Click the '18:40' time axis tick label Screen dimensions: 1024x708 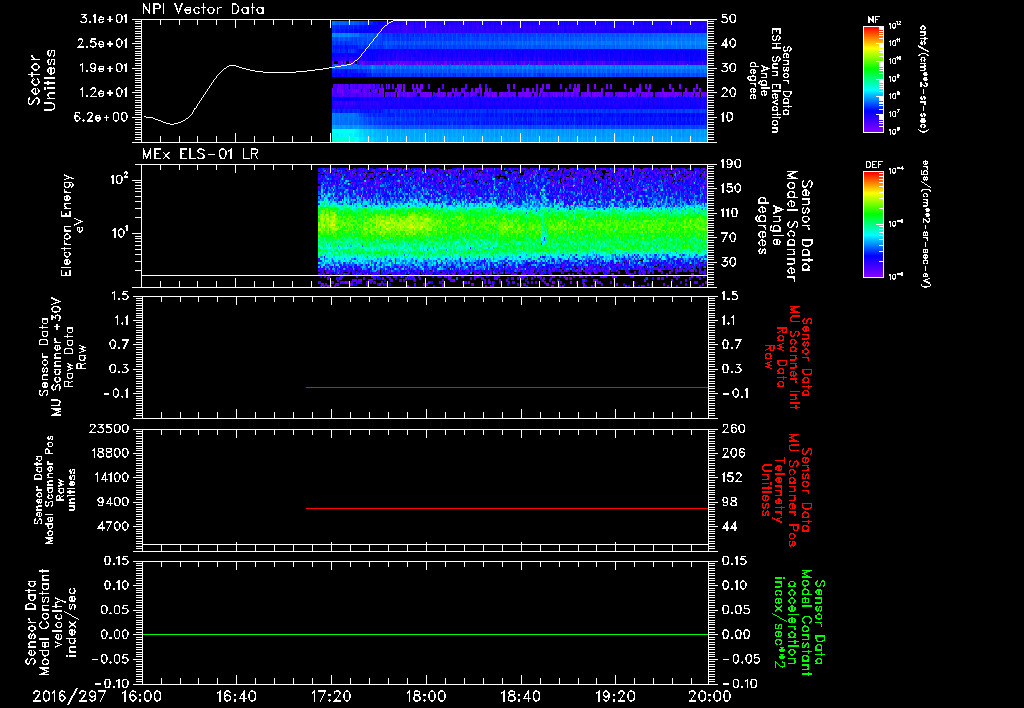520,696
